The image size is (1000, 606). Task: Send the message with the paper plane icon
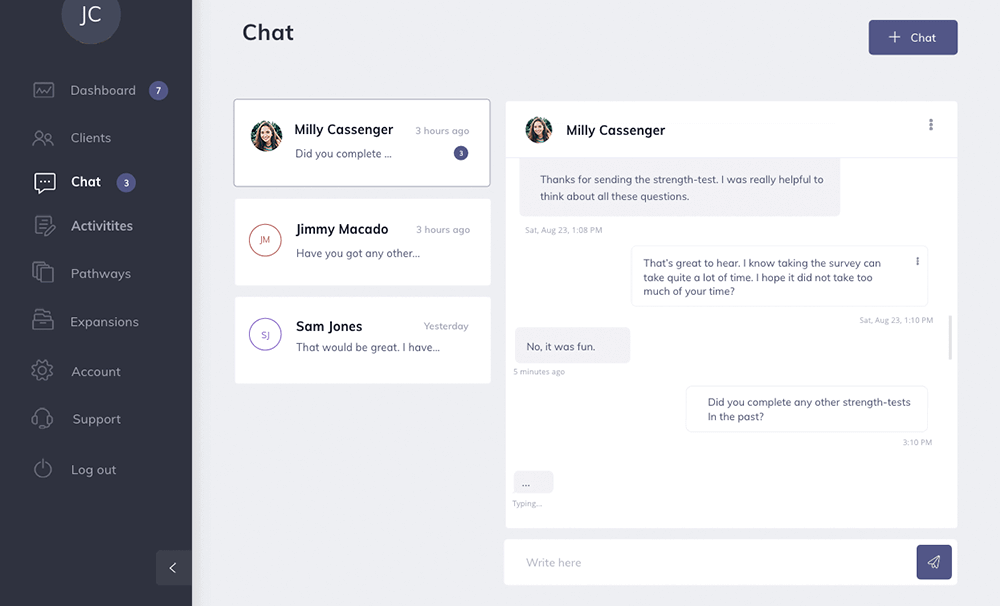pos(934,562)
